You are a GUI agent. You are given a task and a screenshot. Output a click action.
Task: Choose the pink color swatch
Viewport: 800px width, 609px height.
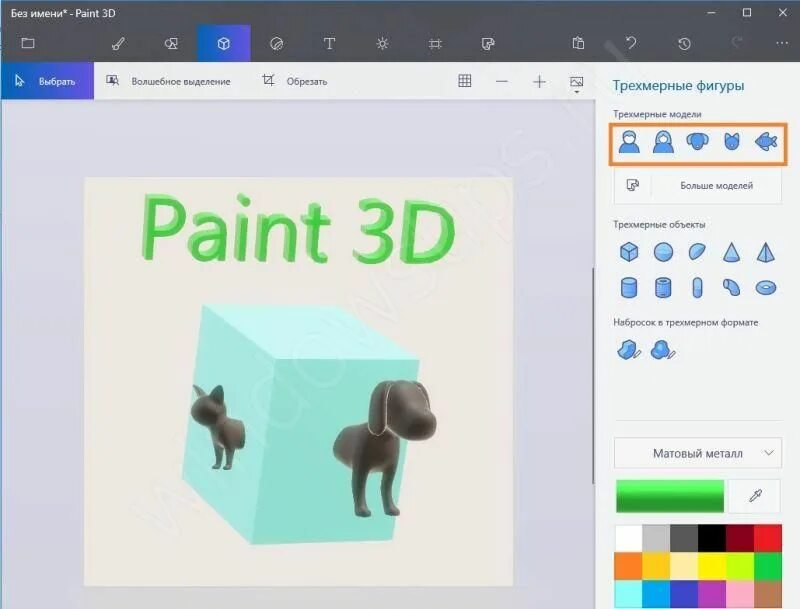(x=740, y=594)
